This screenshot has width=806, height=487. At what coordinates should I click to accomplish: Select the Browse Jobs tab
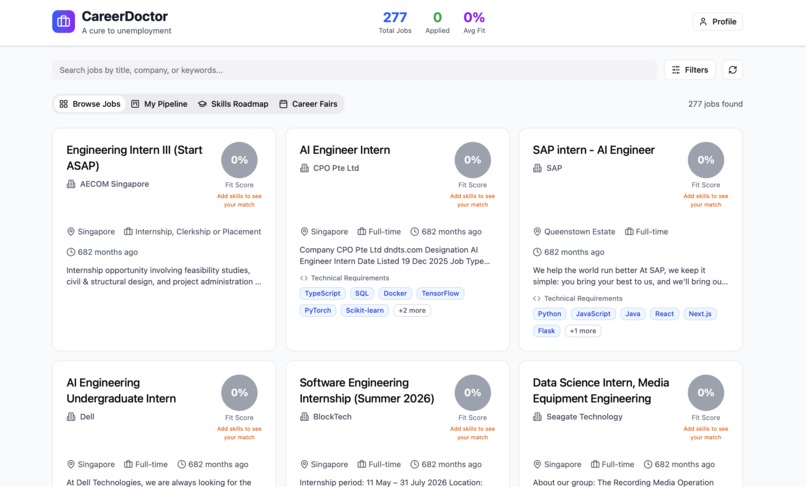click(90, 104)
